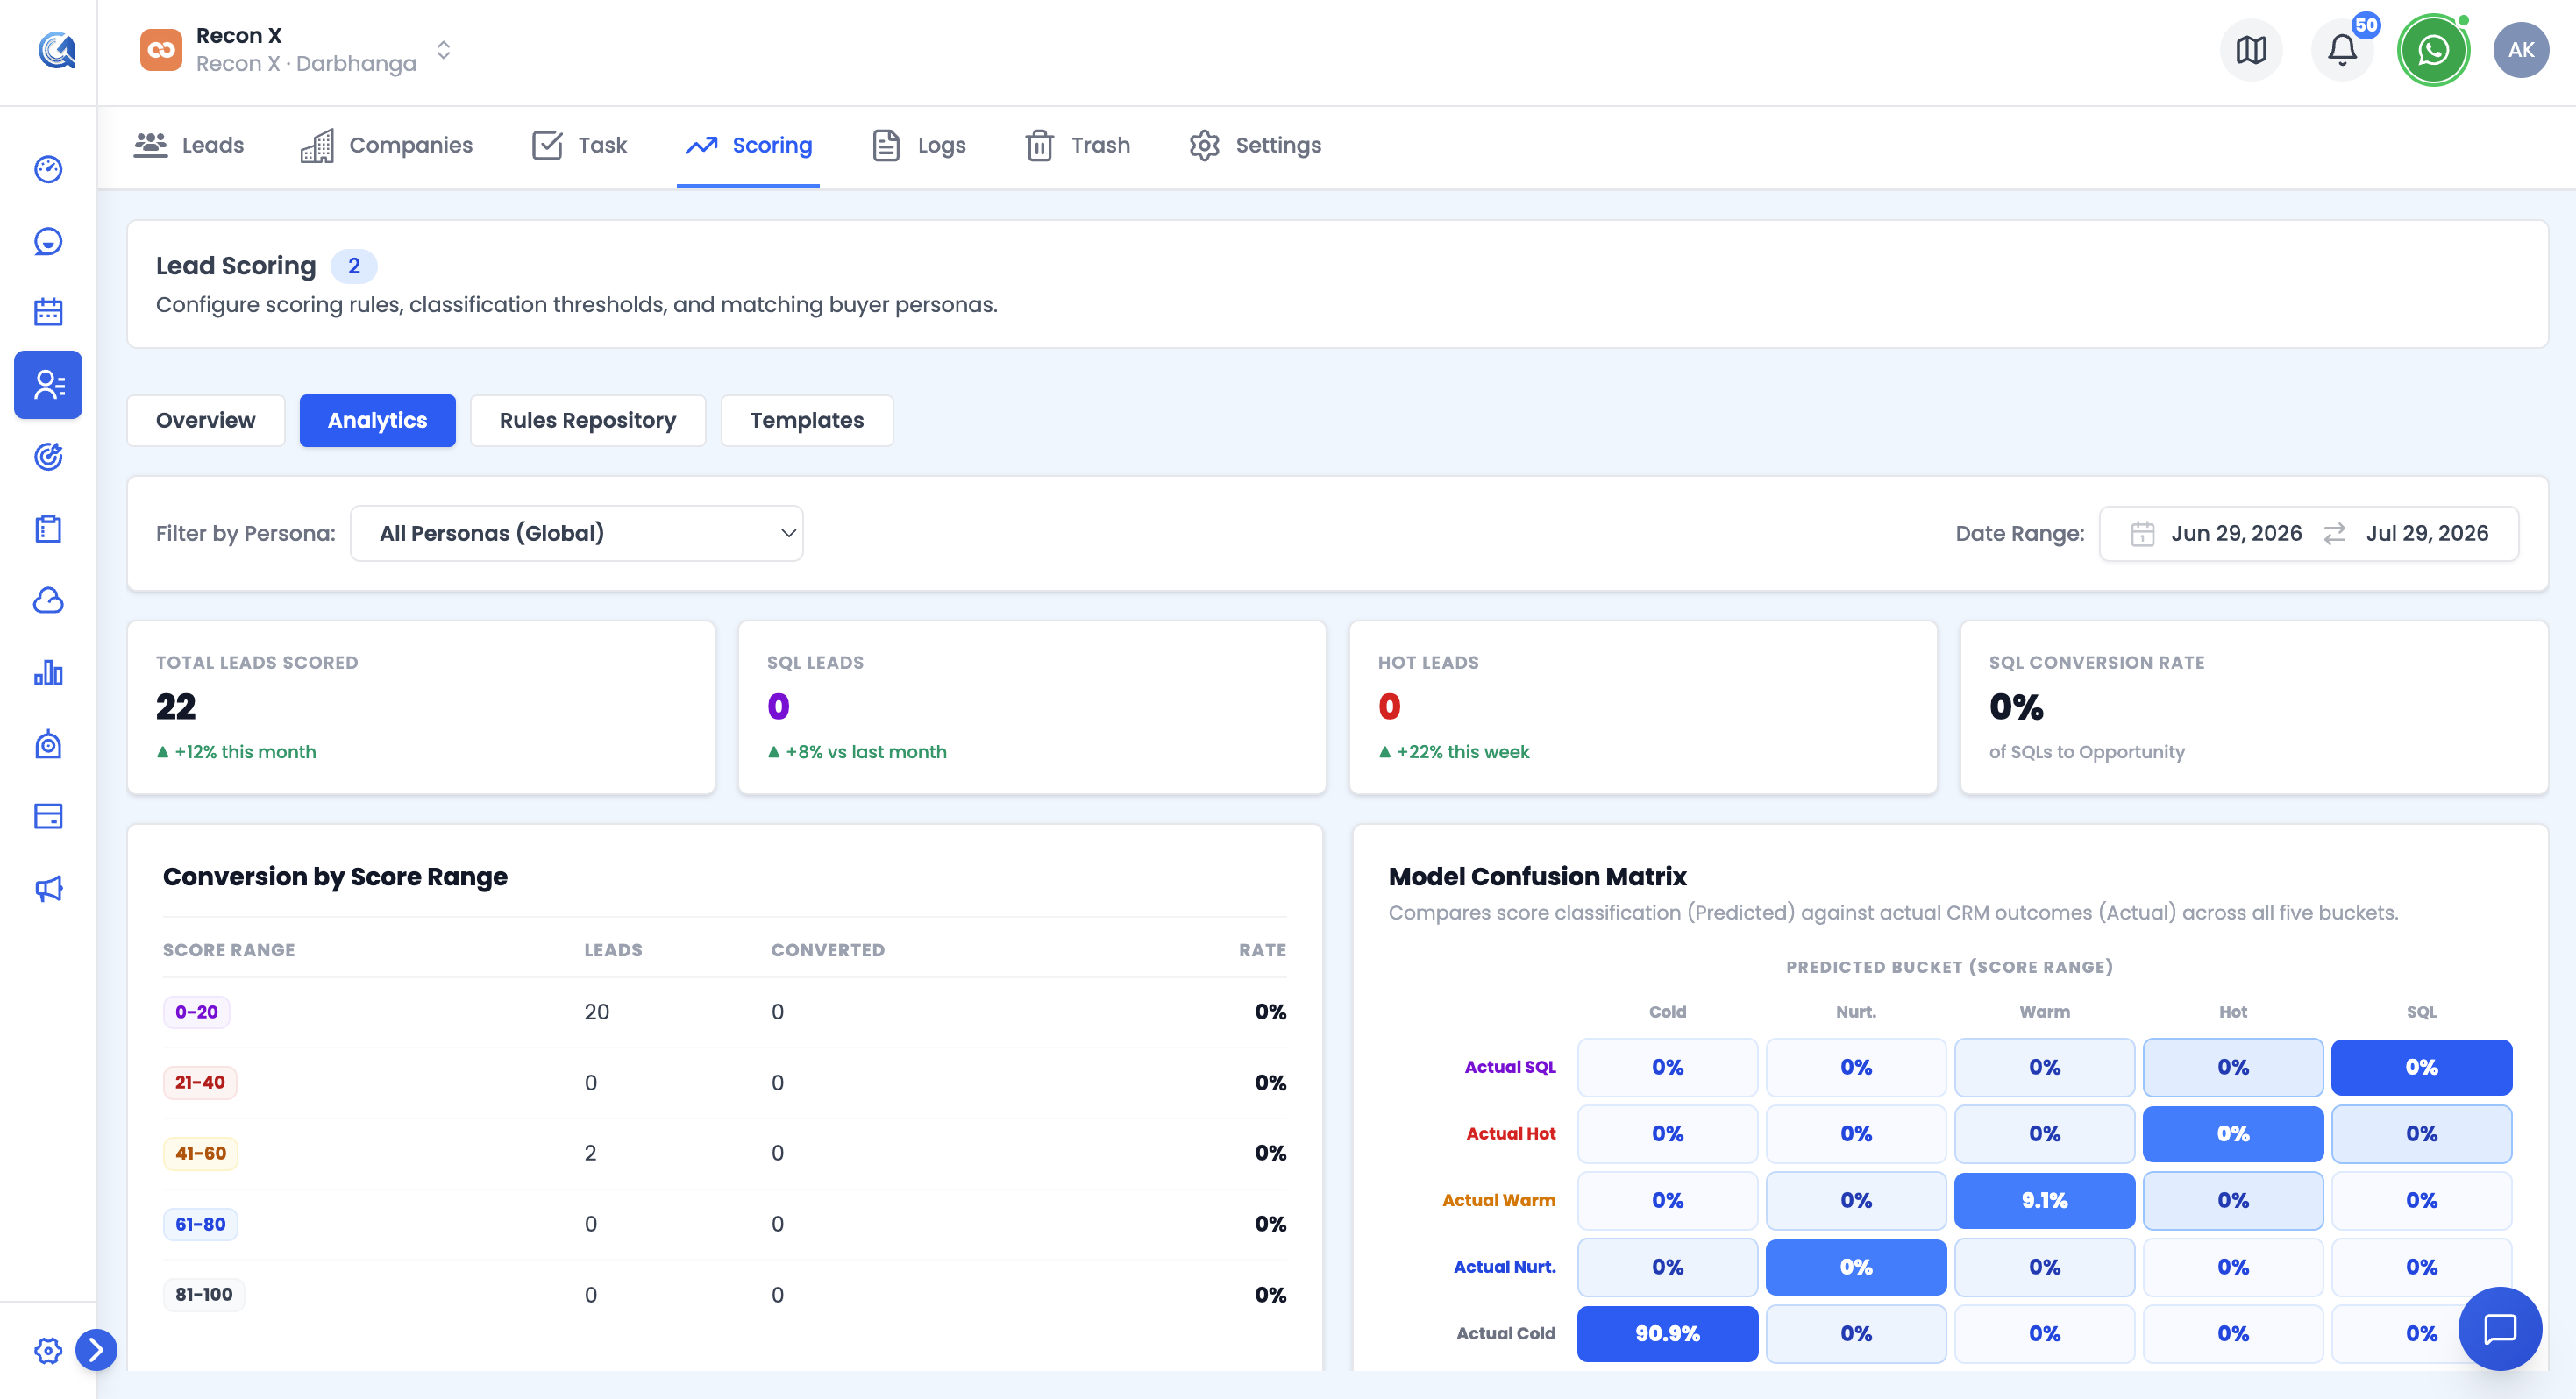
Task: Open the card layout sidebar icon
Action: click(48, 816)
